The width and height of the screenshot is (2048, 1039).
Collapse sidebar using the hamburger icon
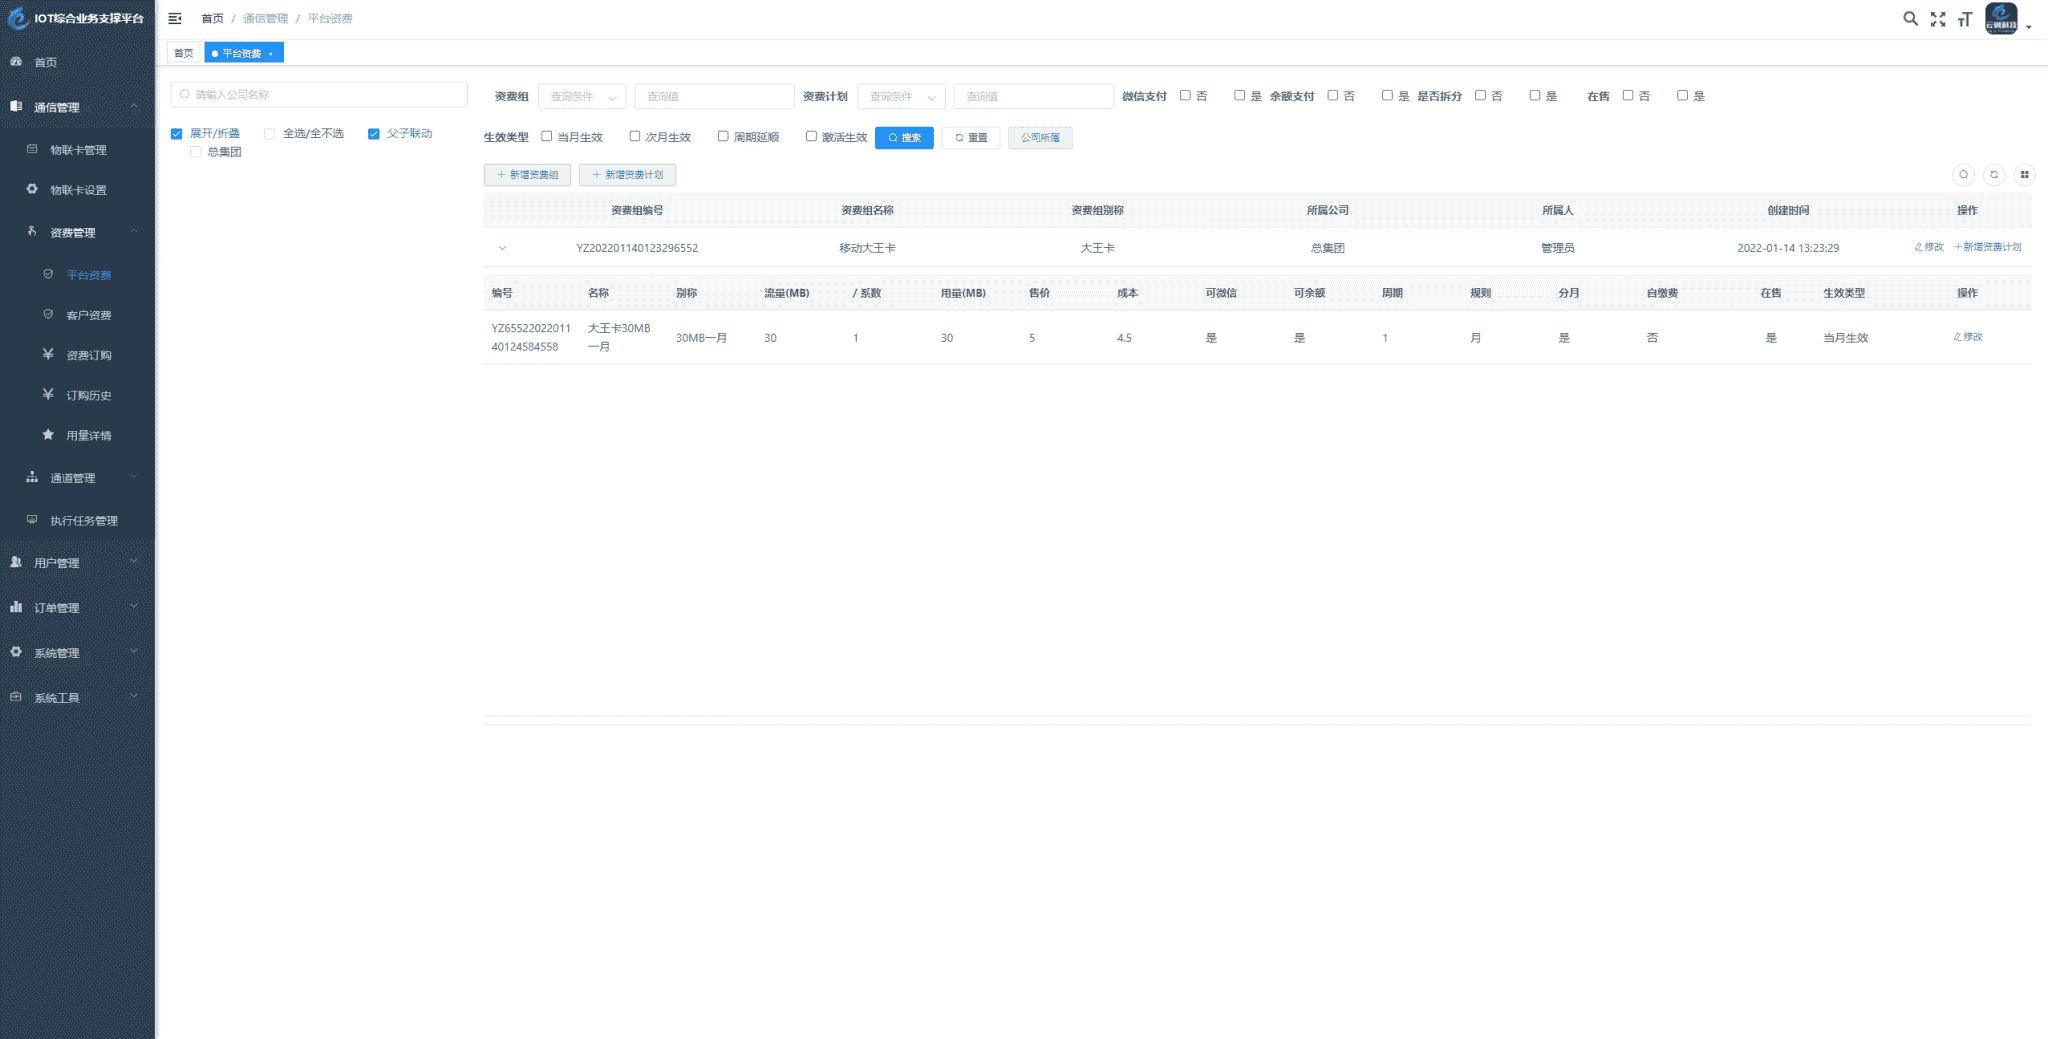point(175,19)
